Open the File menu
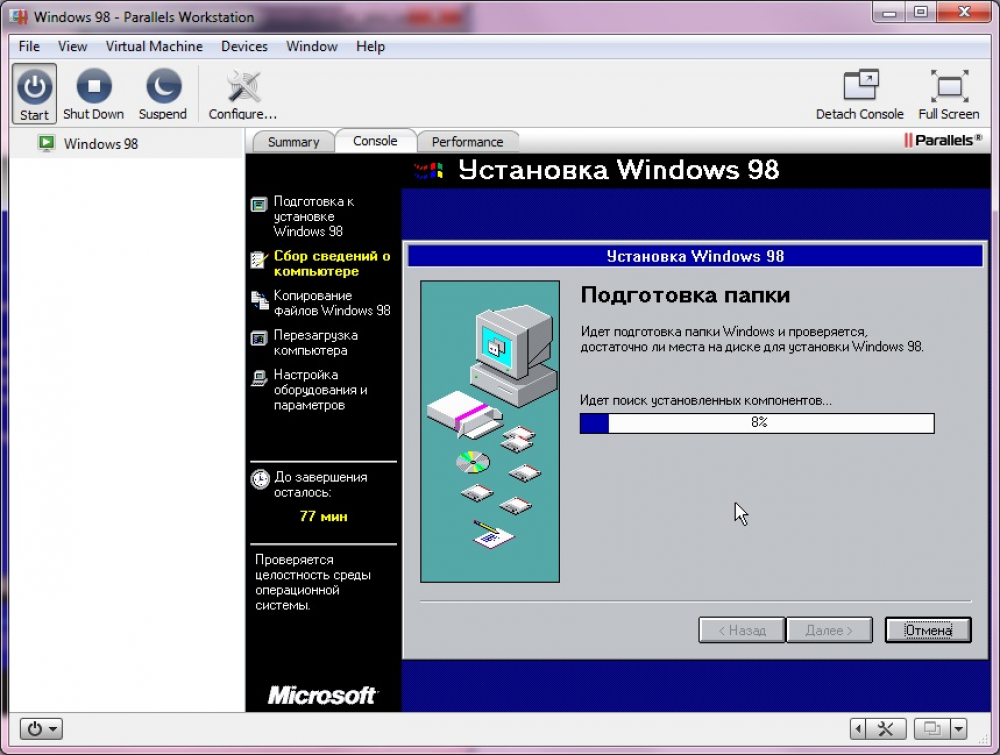1000x755 pixels. (x=29, y=47)
